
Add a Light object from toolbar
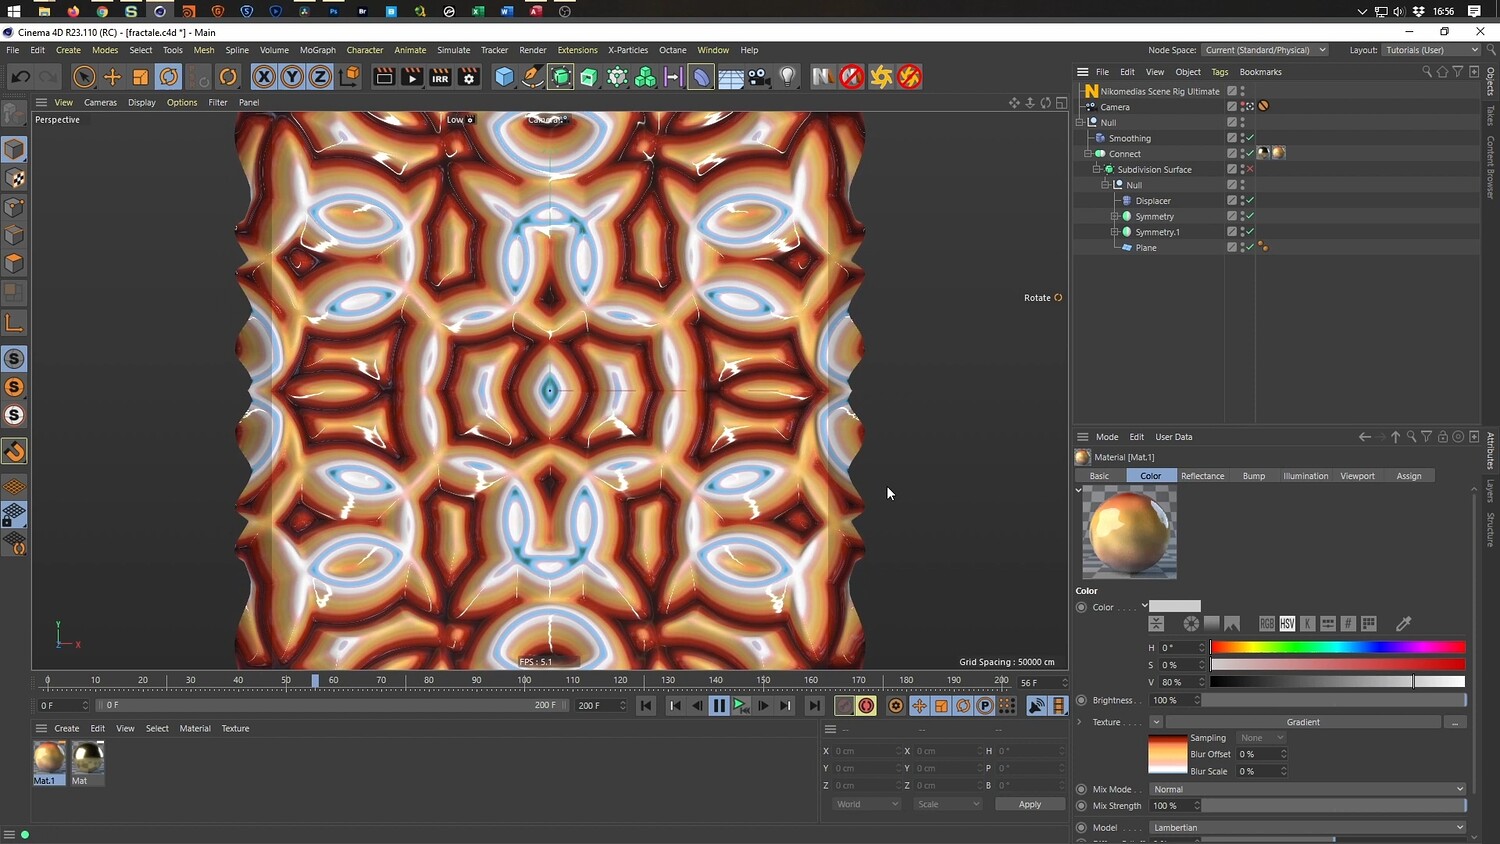788,77
